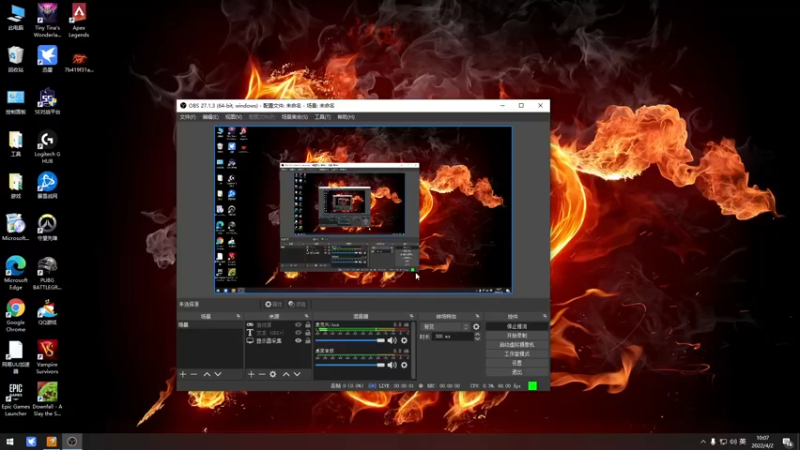Open the scene transition properties gear
The width and height of the screenshot is (800, 450).
click(476, 327)
